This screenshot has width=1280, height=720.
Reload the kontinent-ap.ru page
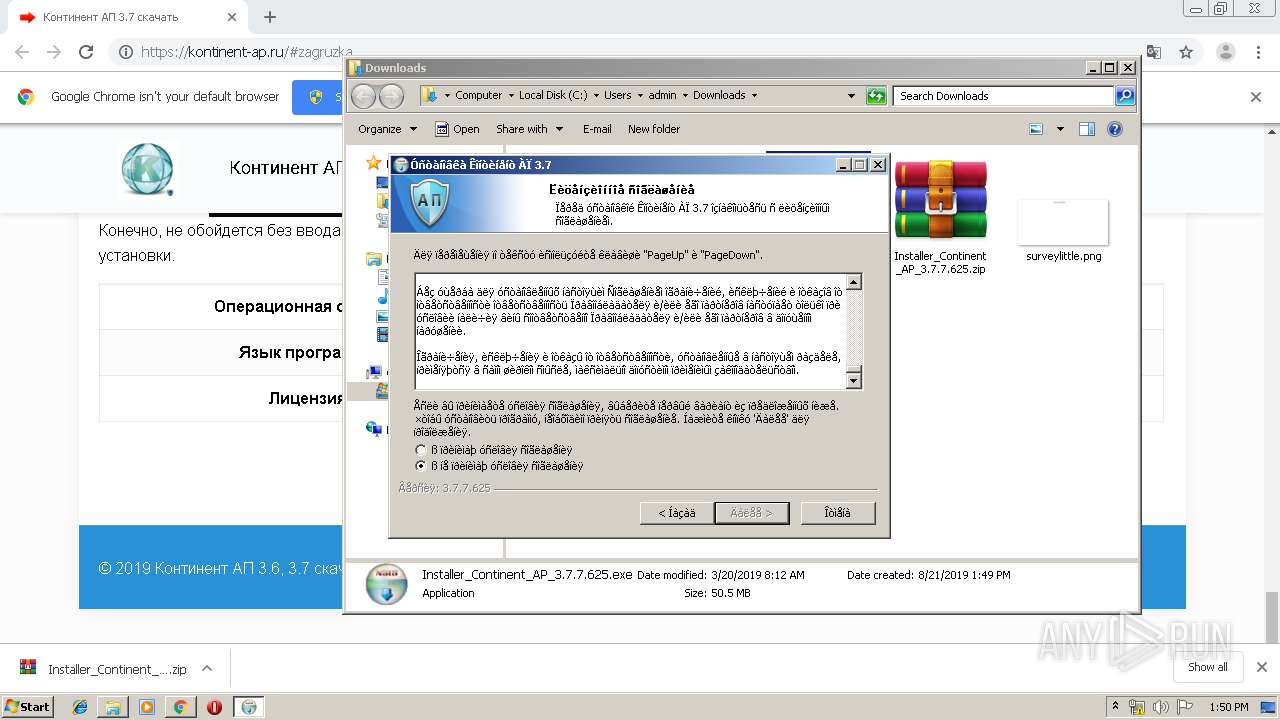click(x=86, y=52)
